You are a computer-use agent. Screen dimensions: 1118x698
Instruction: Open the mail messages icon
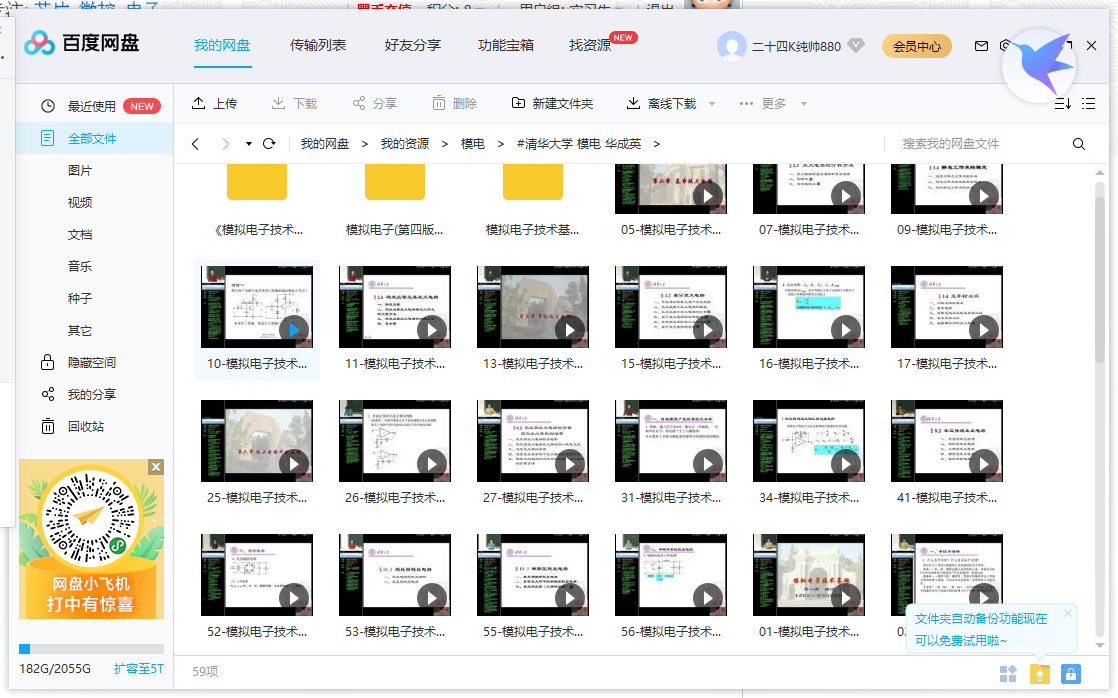click(981, 46)
